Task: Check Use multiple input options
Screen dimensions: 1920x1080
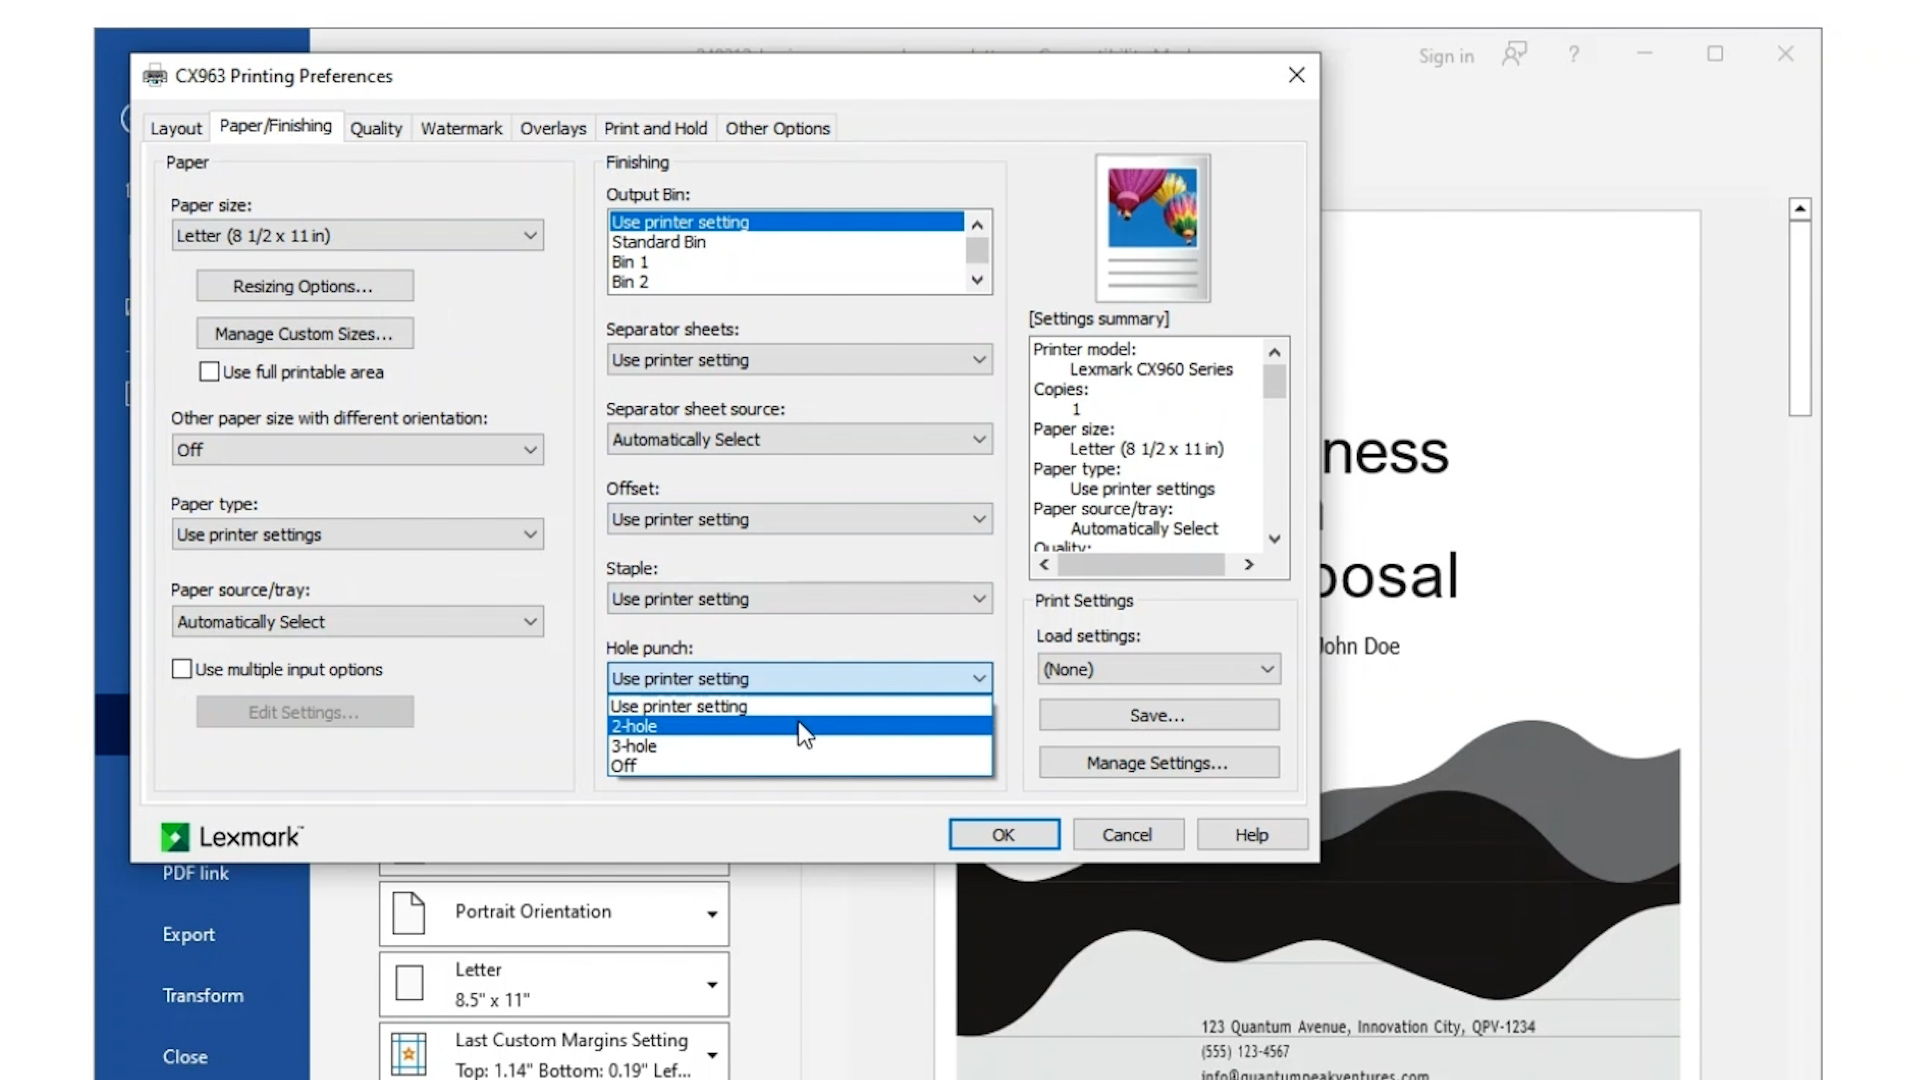Action: click(182, 669)
